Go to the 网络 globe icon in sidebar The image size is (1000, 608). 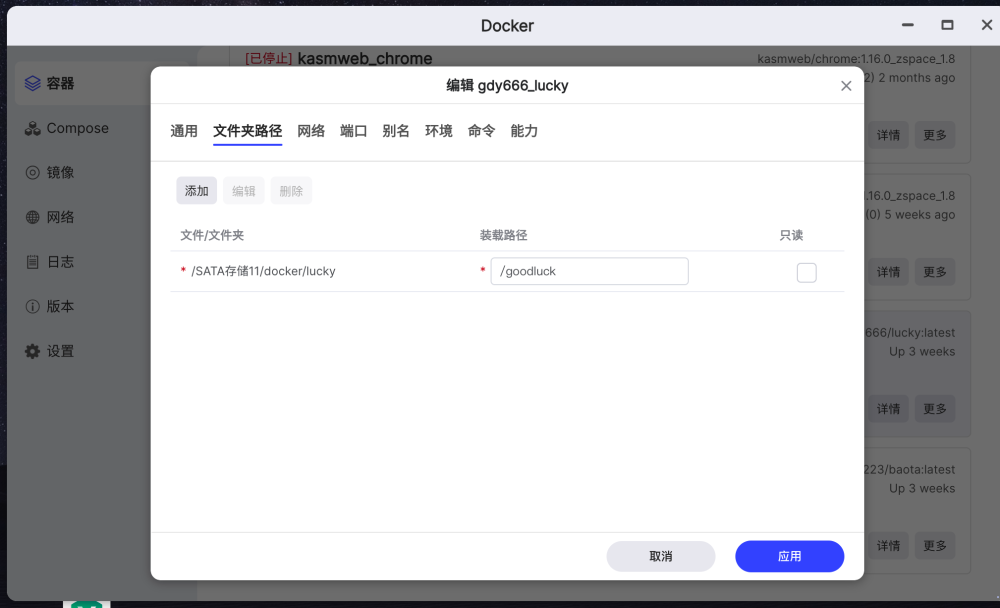(33, 218)
